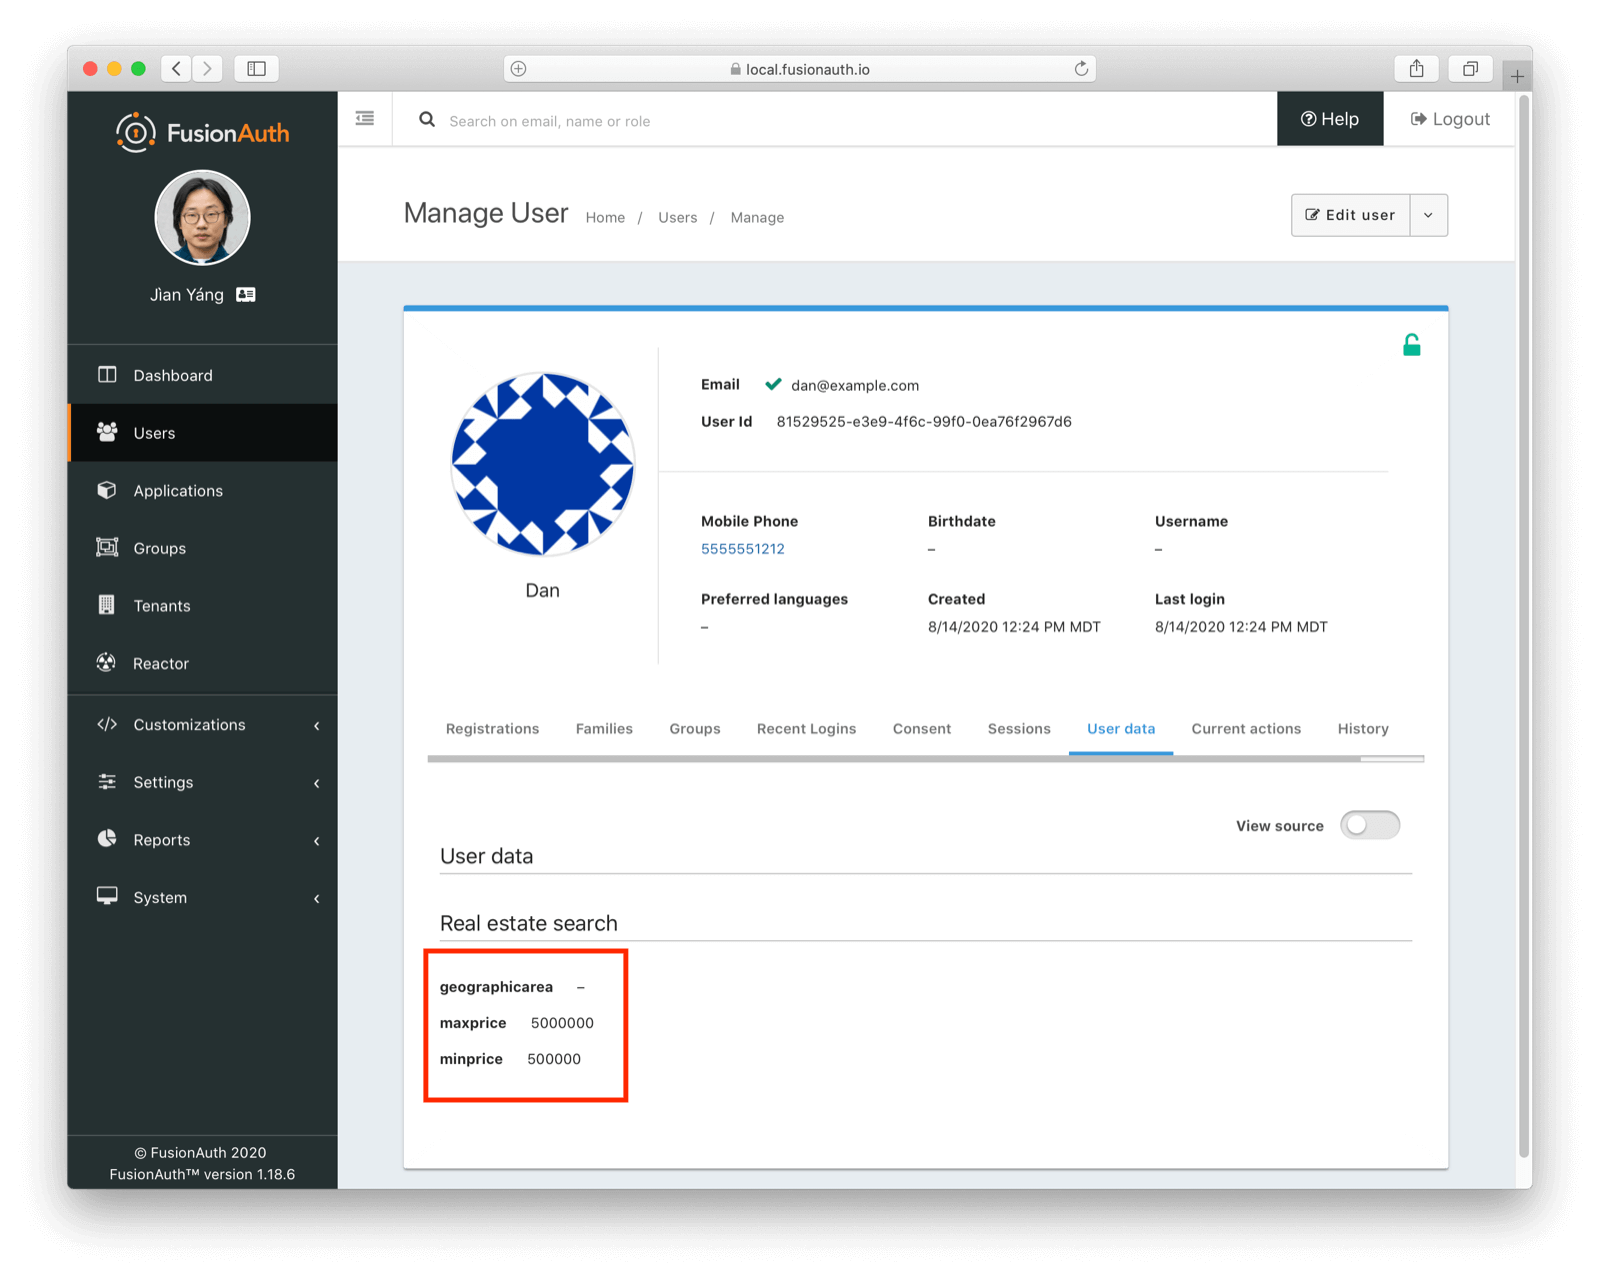Click the Logout link
Image resolution: width=1600 pixels, height=1278 pixels.
(x=1450, y=119)
